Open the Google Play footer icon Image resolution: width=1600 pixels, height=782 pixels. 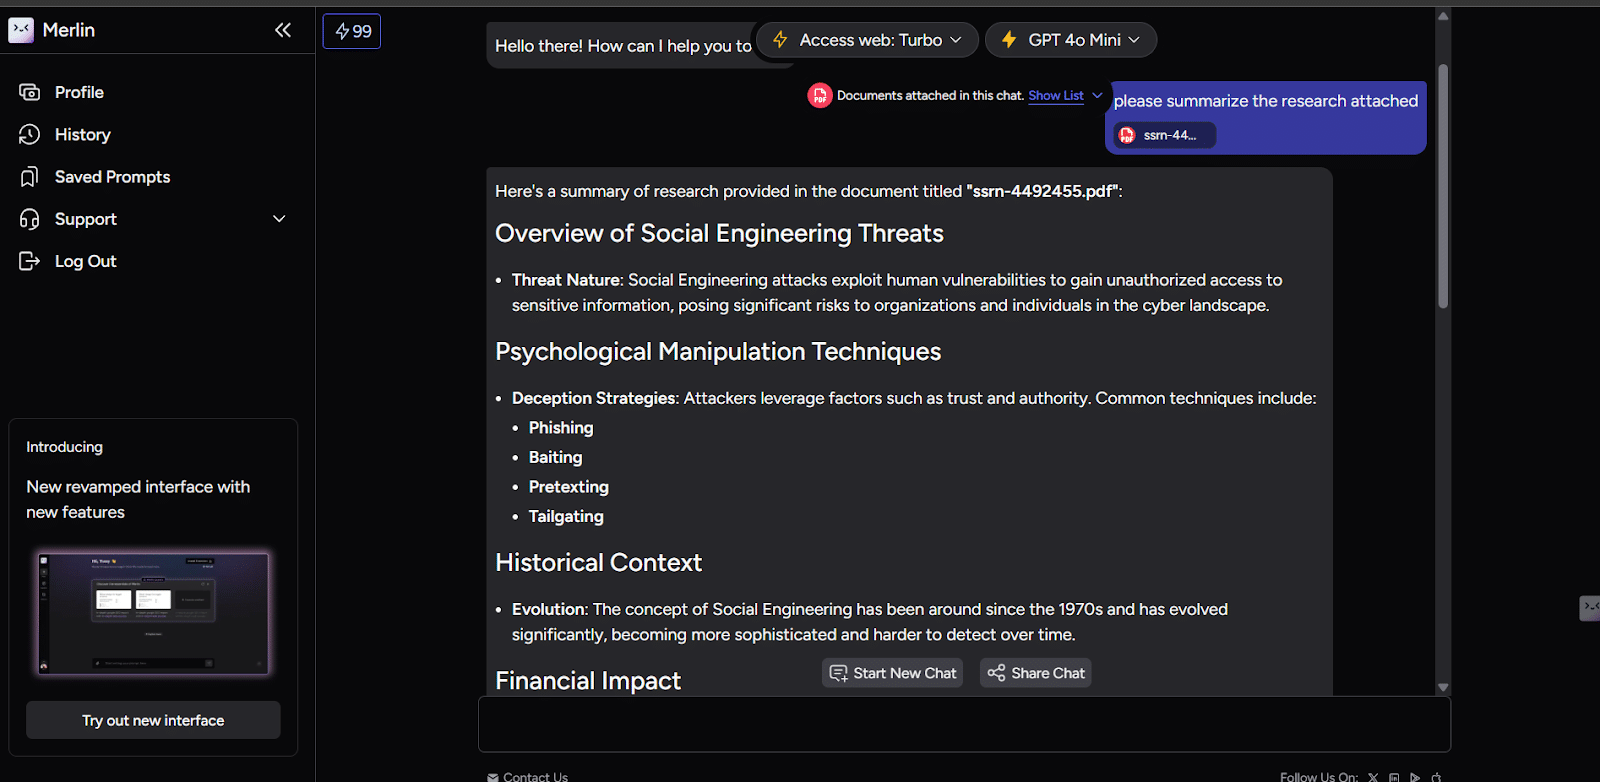click(1415, 777)
